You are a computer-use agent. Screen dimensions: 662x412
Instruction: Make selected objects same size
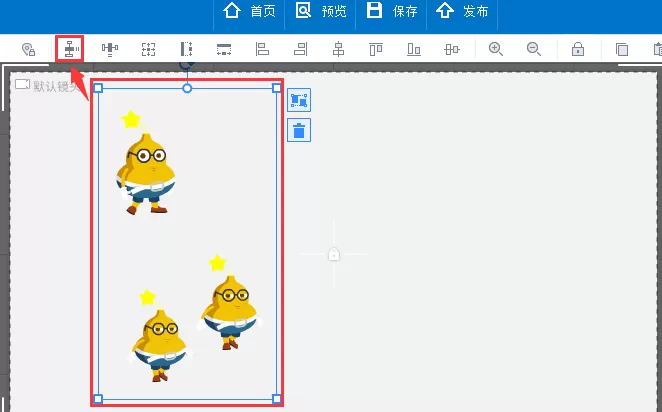[x=148, y=49]
